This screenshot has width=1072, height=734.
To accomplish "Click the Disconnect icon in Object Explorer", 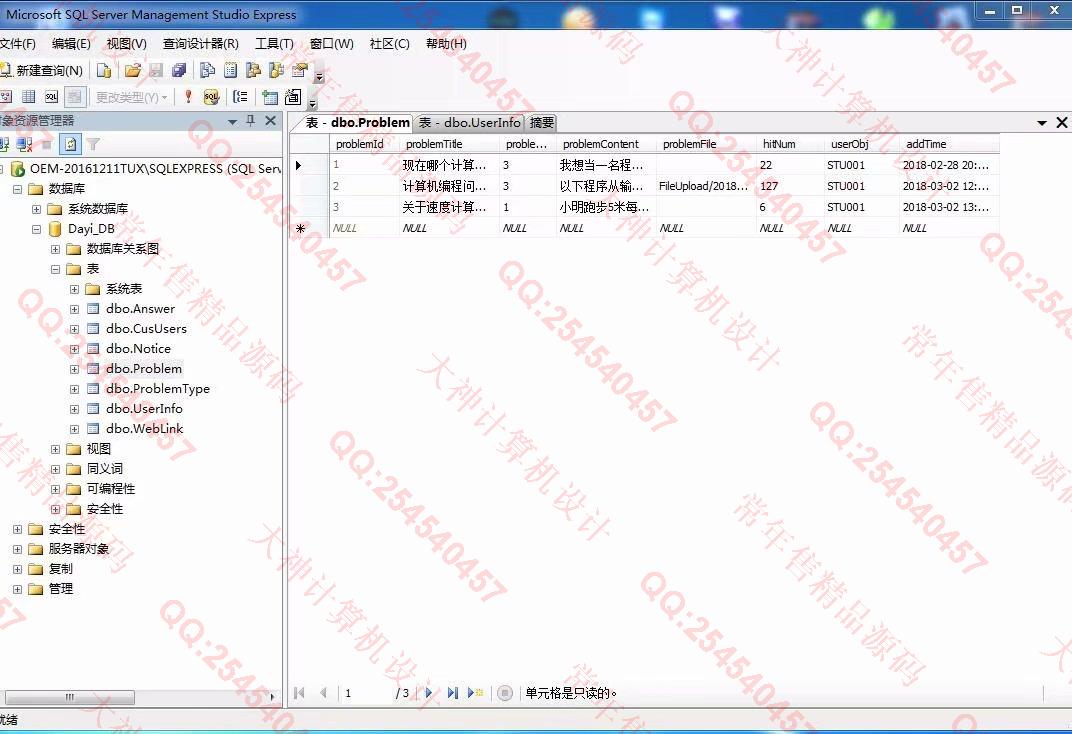I will pos(25,144).
